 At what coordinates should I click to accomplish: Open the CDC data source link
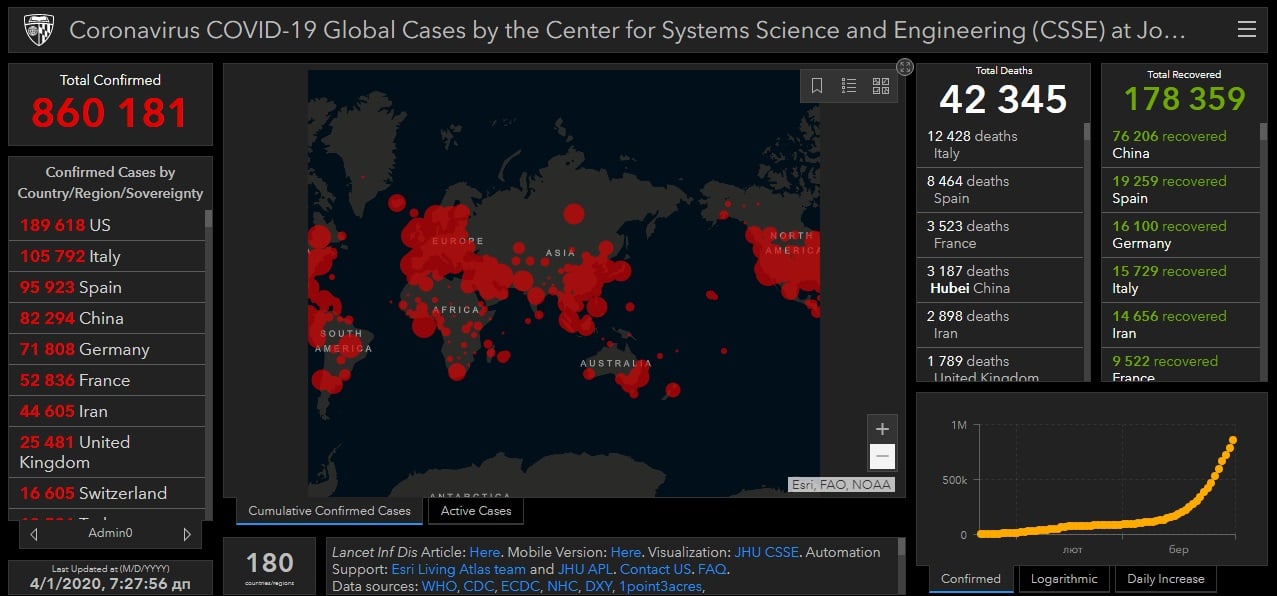(x=478, y=586)
